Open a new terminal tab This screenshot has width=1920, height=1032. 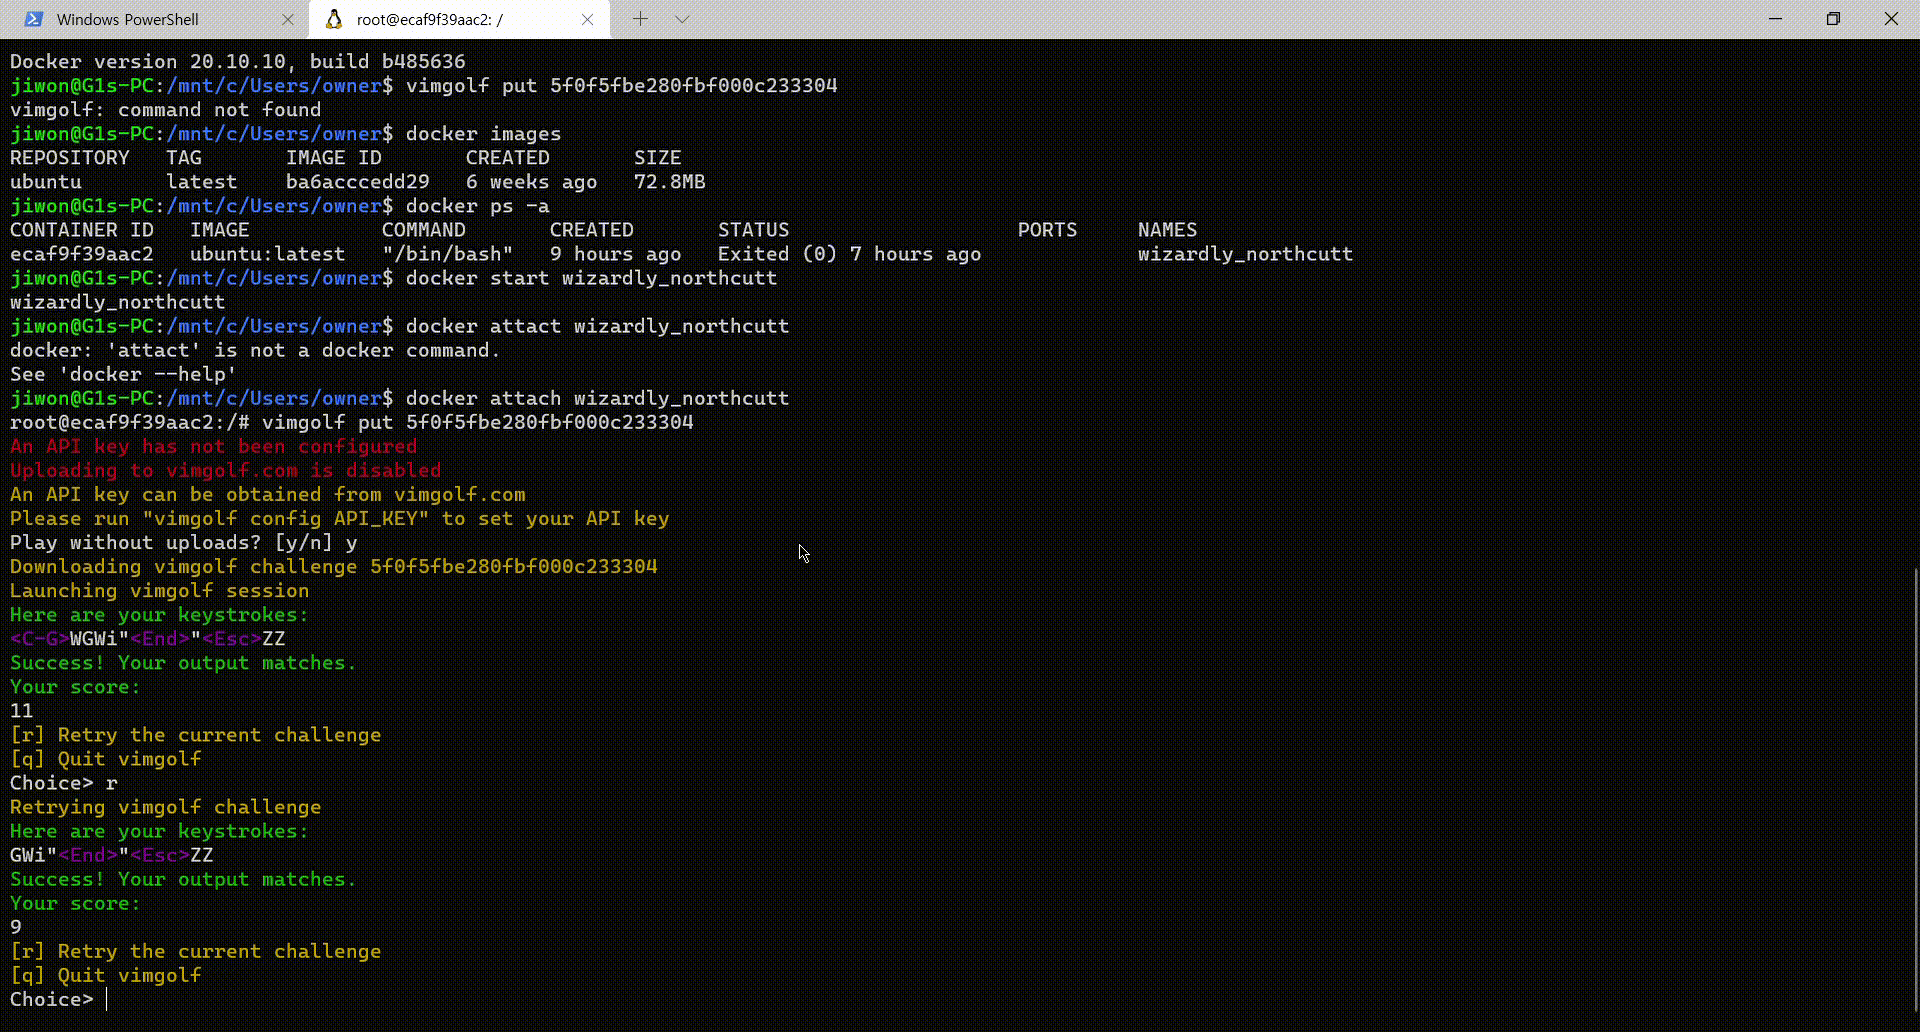click(x=640, y=19)
